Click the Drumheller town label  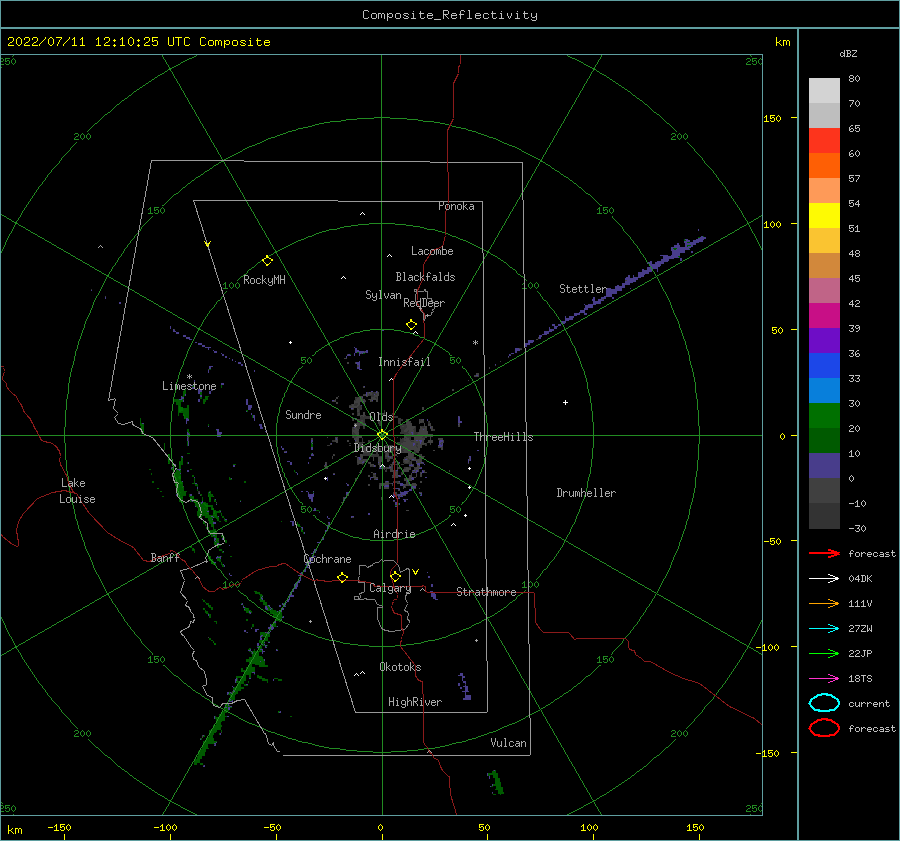[586, 493]
